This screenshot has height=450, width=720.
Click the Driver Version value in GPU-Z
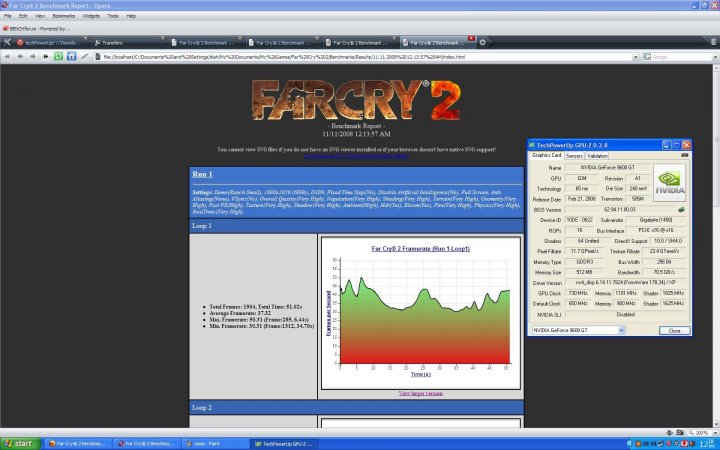(625, 282)
